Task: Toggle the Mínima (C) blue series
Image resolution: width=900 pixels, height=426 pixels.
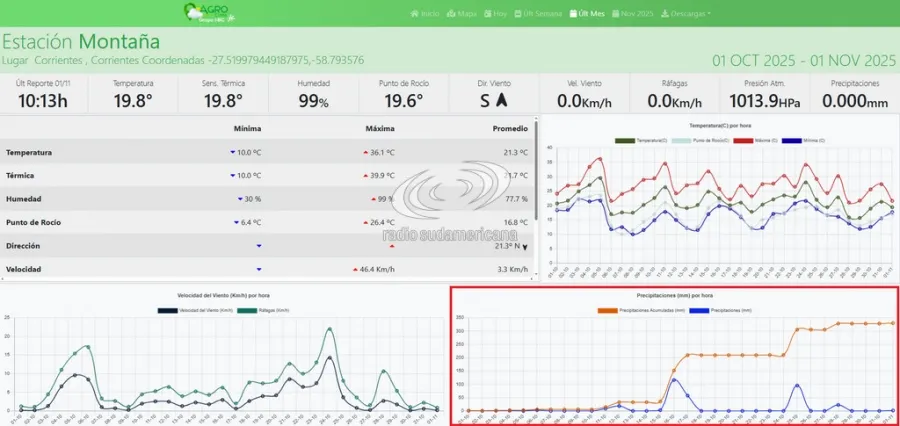Action: click(791, 141)
